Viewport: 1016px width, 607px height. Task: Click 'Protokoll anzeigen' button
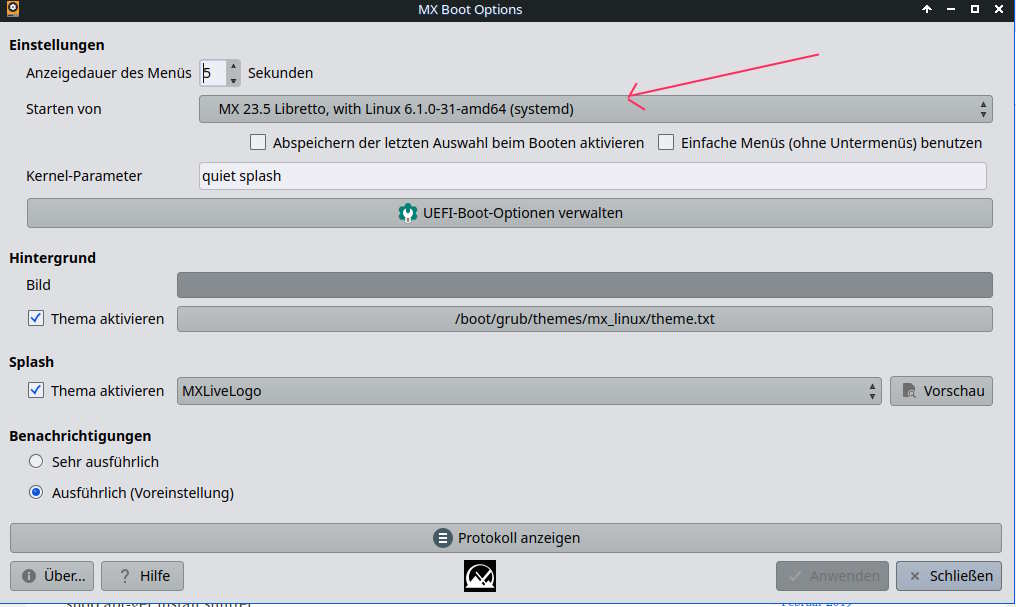point(505,538)
